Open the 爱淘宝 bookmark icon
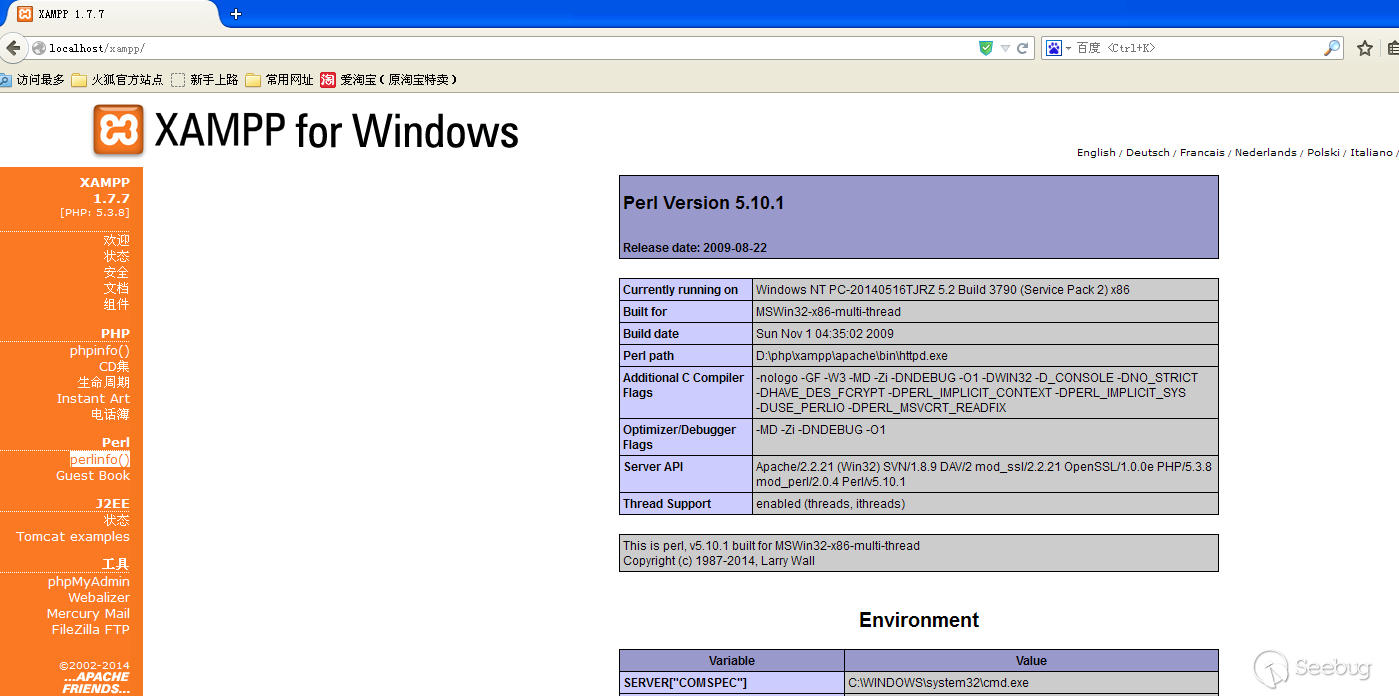 pos(328,80)
